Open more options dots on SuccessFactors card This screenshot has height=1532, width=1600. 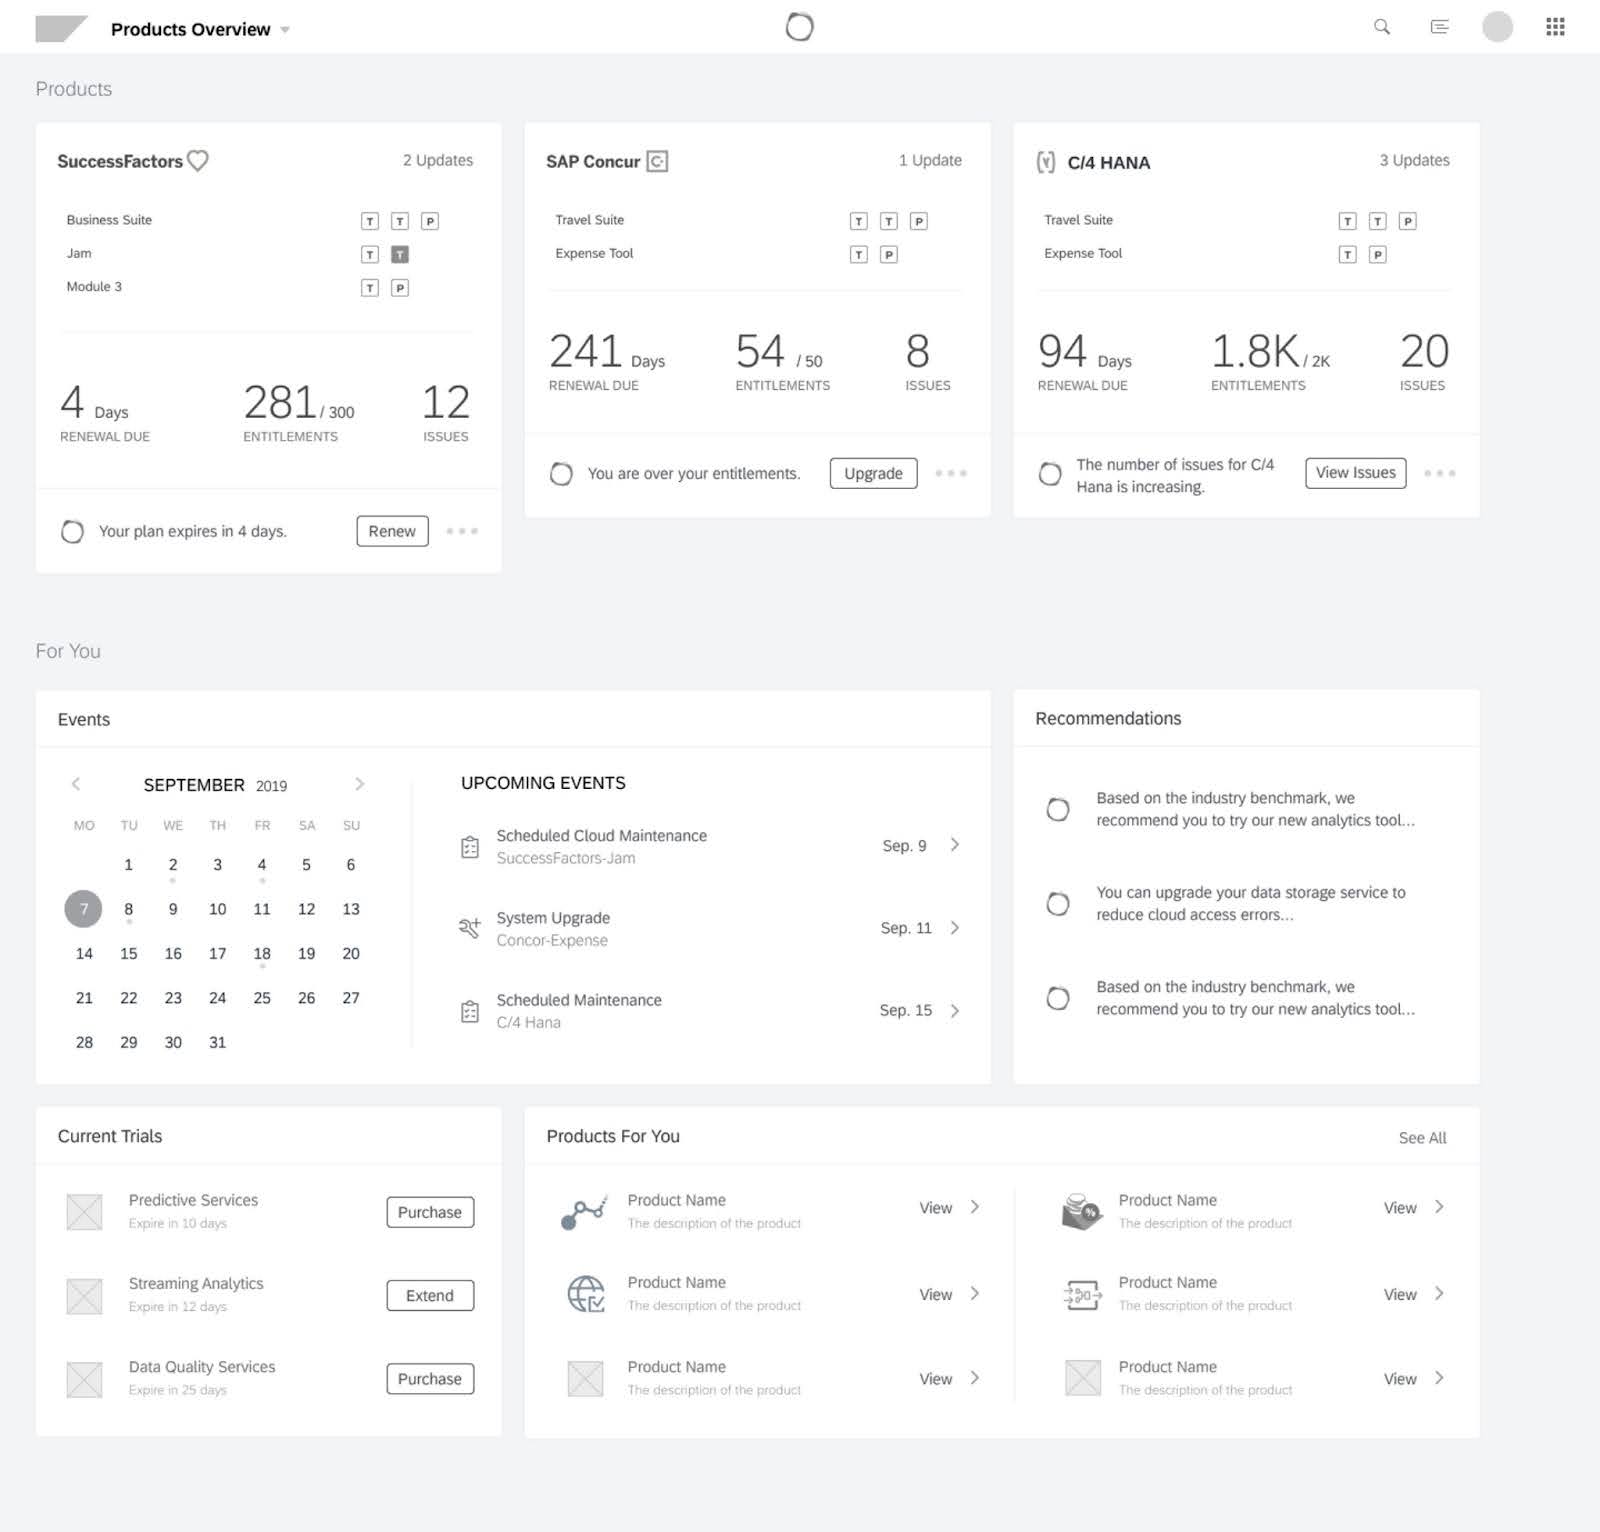(462, 531)
